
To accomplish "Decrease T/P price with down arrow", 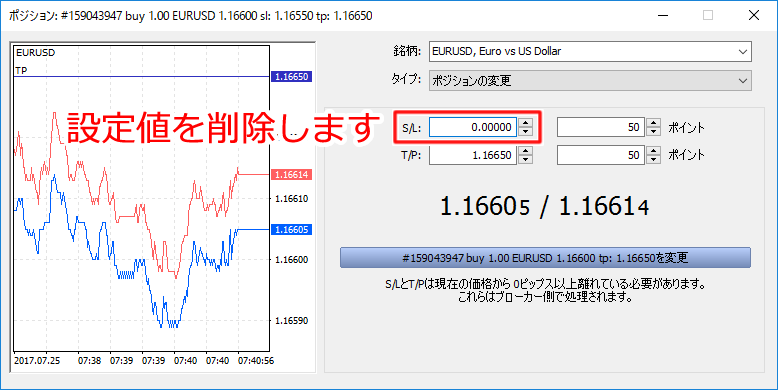I will point(525,160).
